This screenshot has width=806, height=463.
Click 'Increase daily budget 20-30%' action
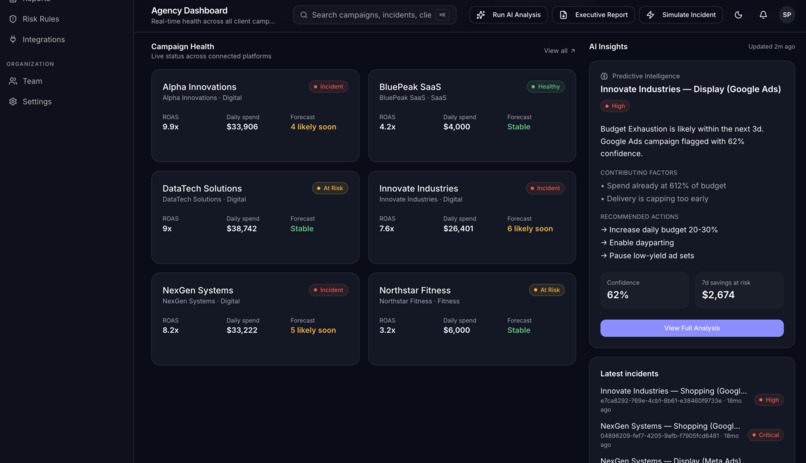(659, 230)
